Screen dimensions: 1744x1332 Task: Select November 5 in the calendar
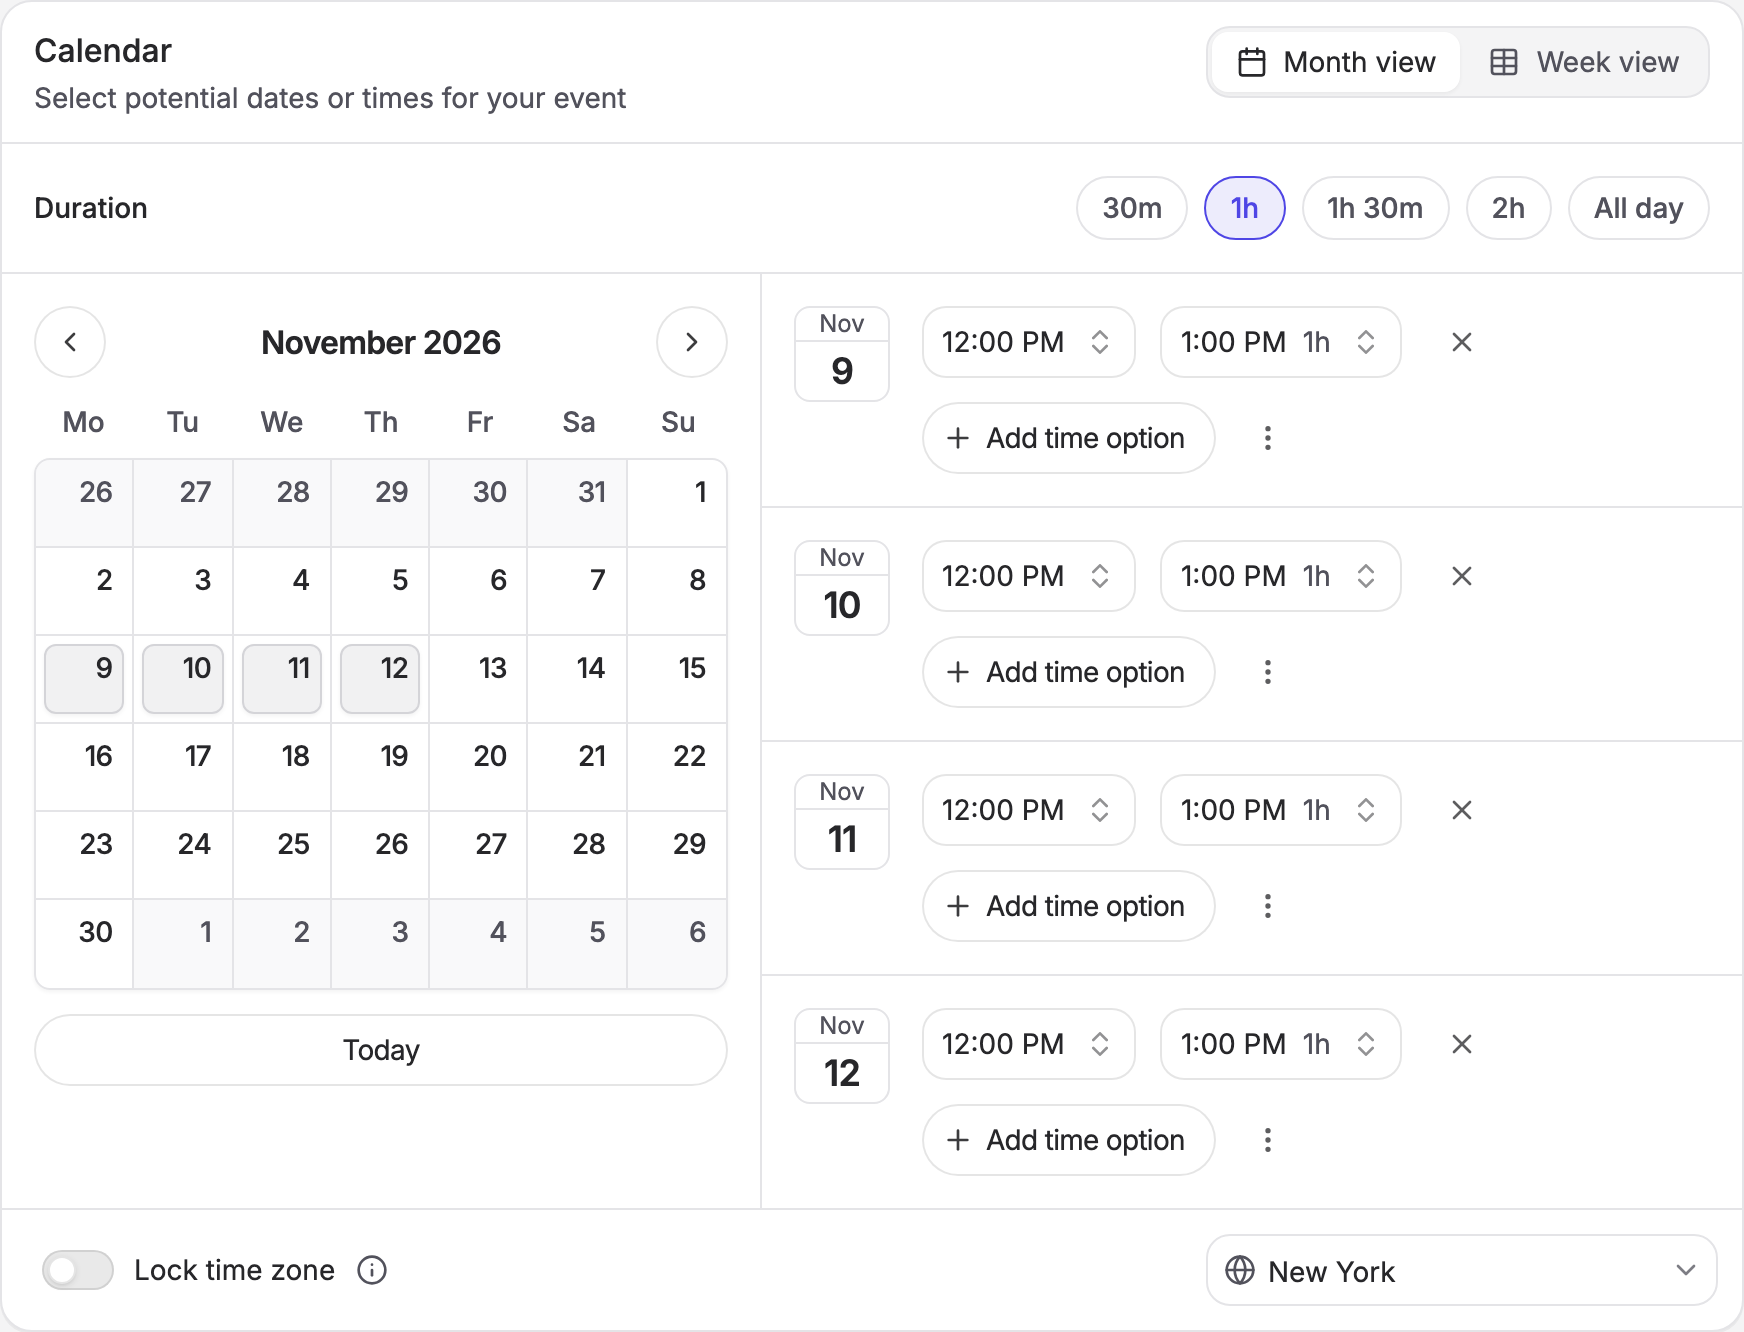(x=380, y=591)
